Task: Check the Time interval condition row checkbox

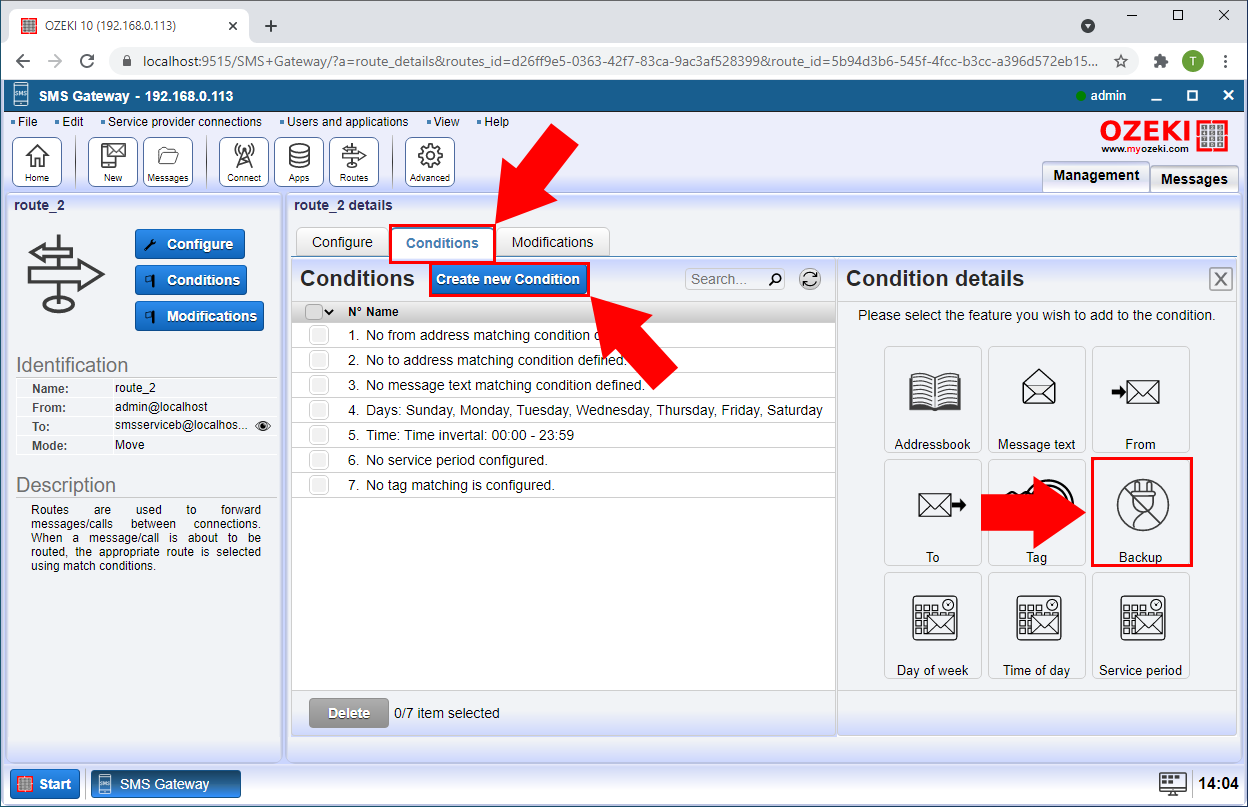Action: pyautogui.click(x=319, y=435)
